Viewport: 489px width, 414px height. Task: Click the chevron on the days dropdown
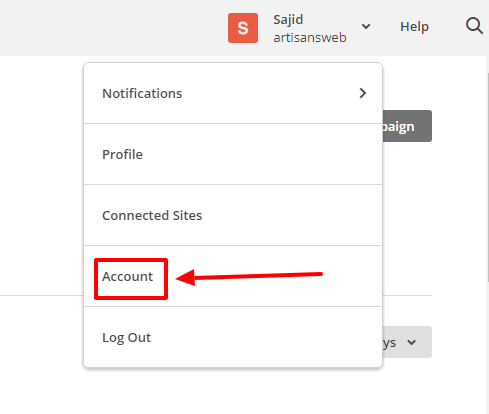pos(412,342)
